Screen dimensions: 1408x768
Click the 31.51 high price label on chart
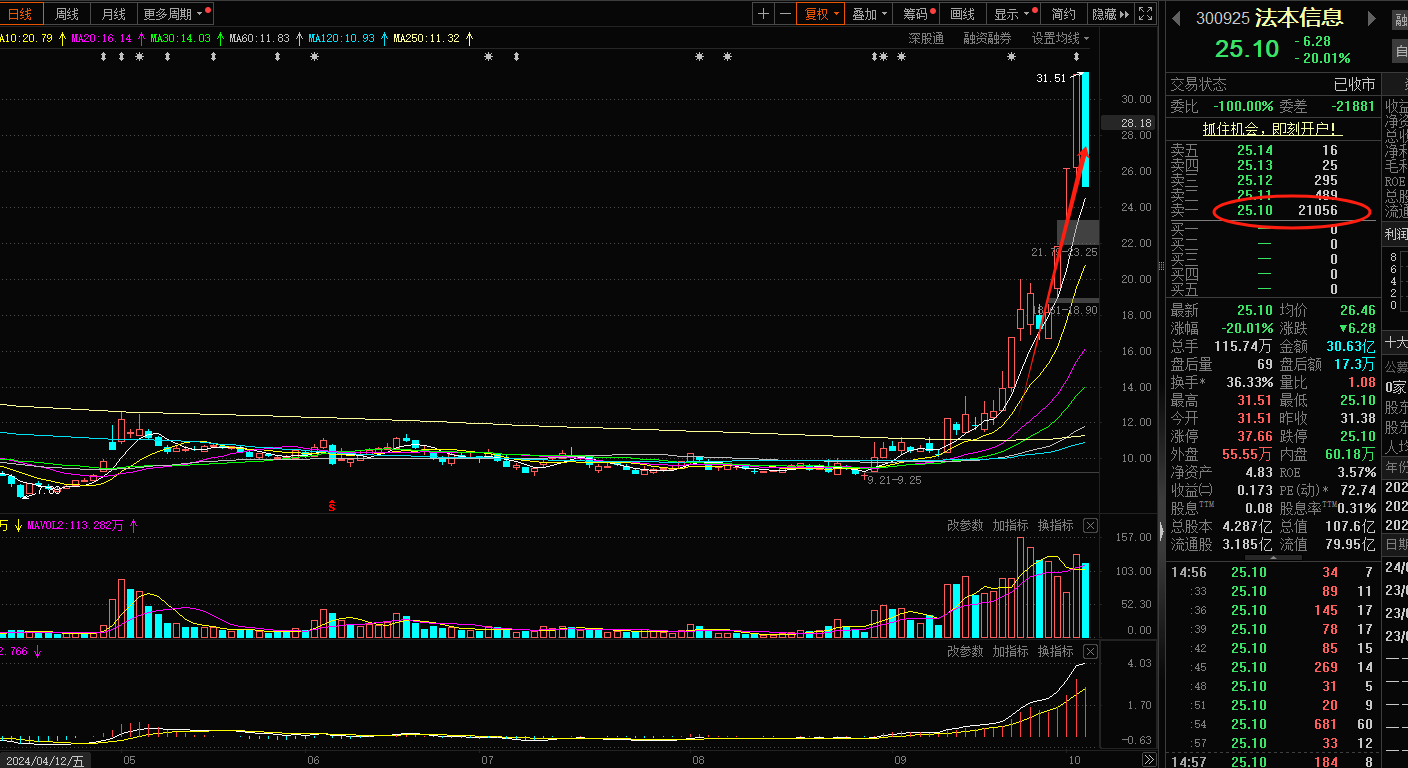coord(1051,78)
